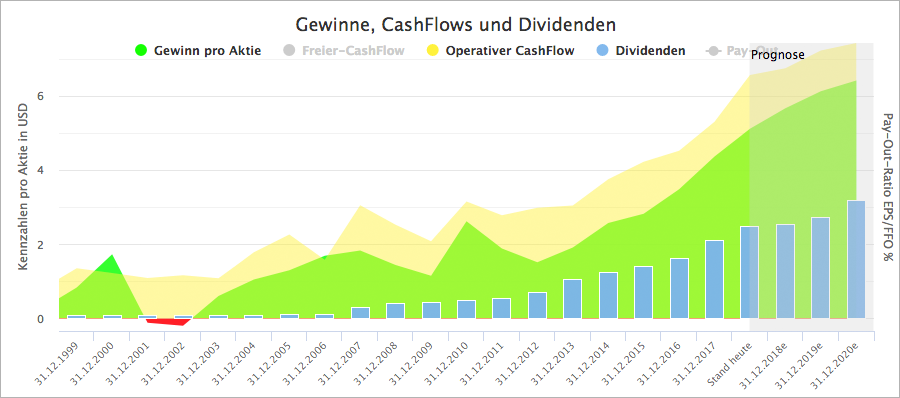
Task: Select the dividend bar for 31.12.2013
Action: [573, 299]
